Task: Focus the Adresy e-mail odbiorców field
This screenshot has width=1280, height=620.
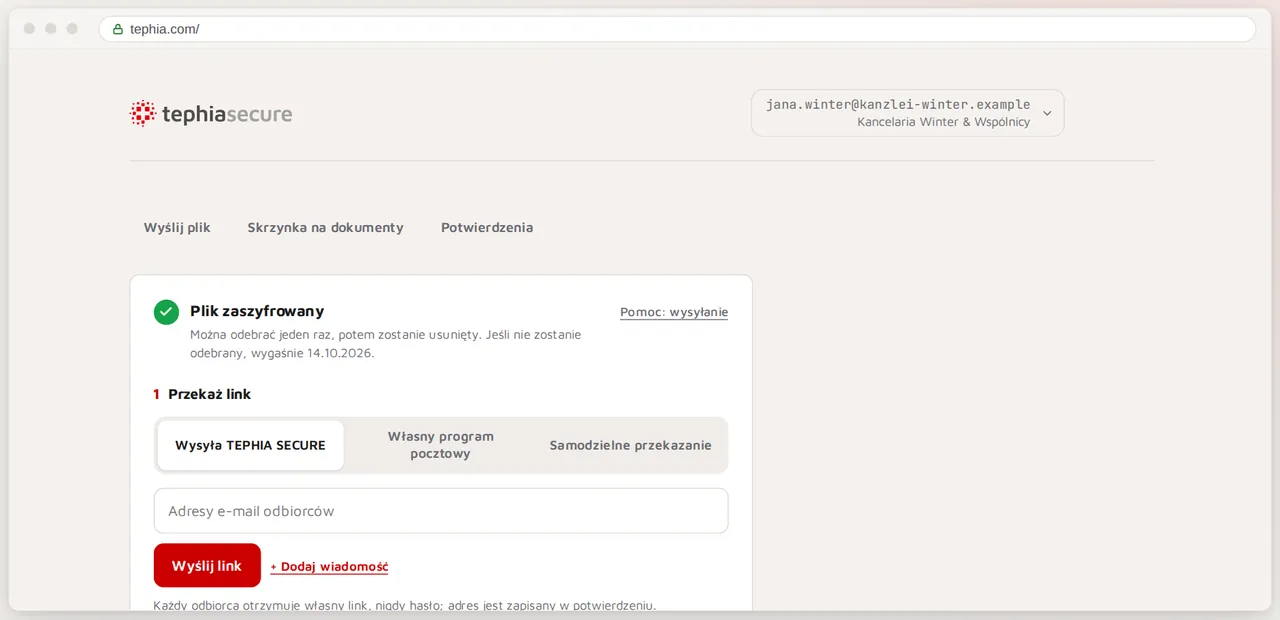Action: [x=441, y=511]
